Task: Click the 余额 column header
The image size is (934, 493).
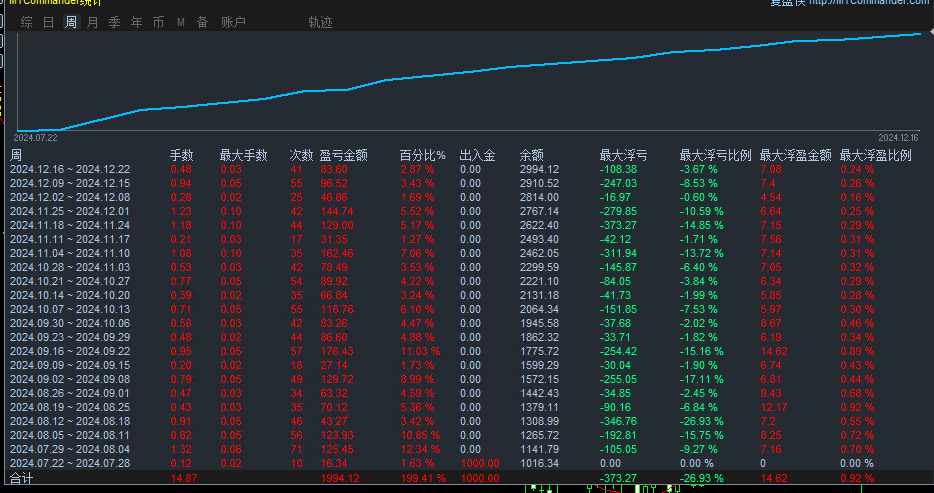Action: [531, 155]
